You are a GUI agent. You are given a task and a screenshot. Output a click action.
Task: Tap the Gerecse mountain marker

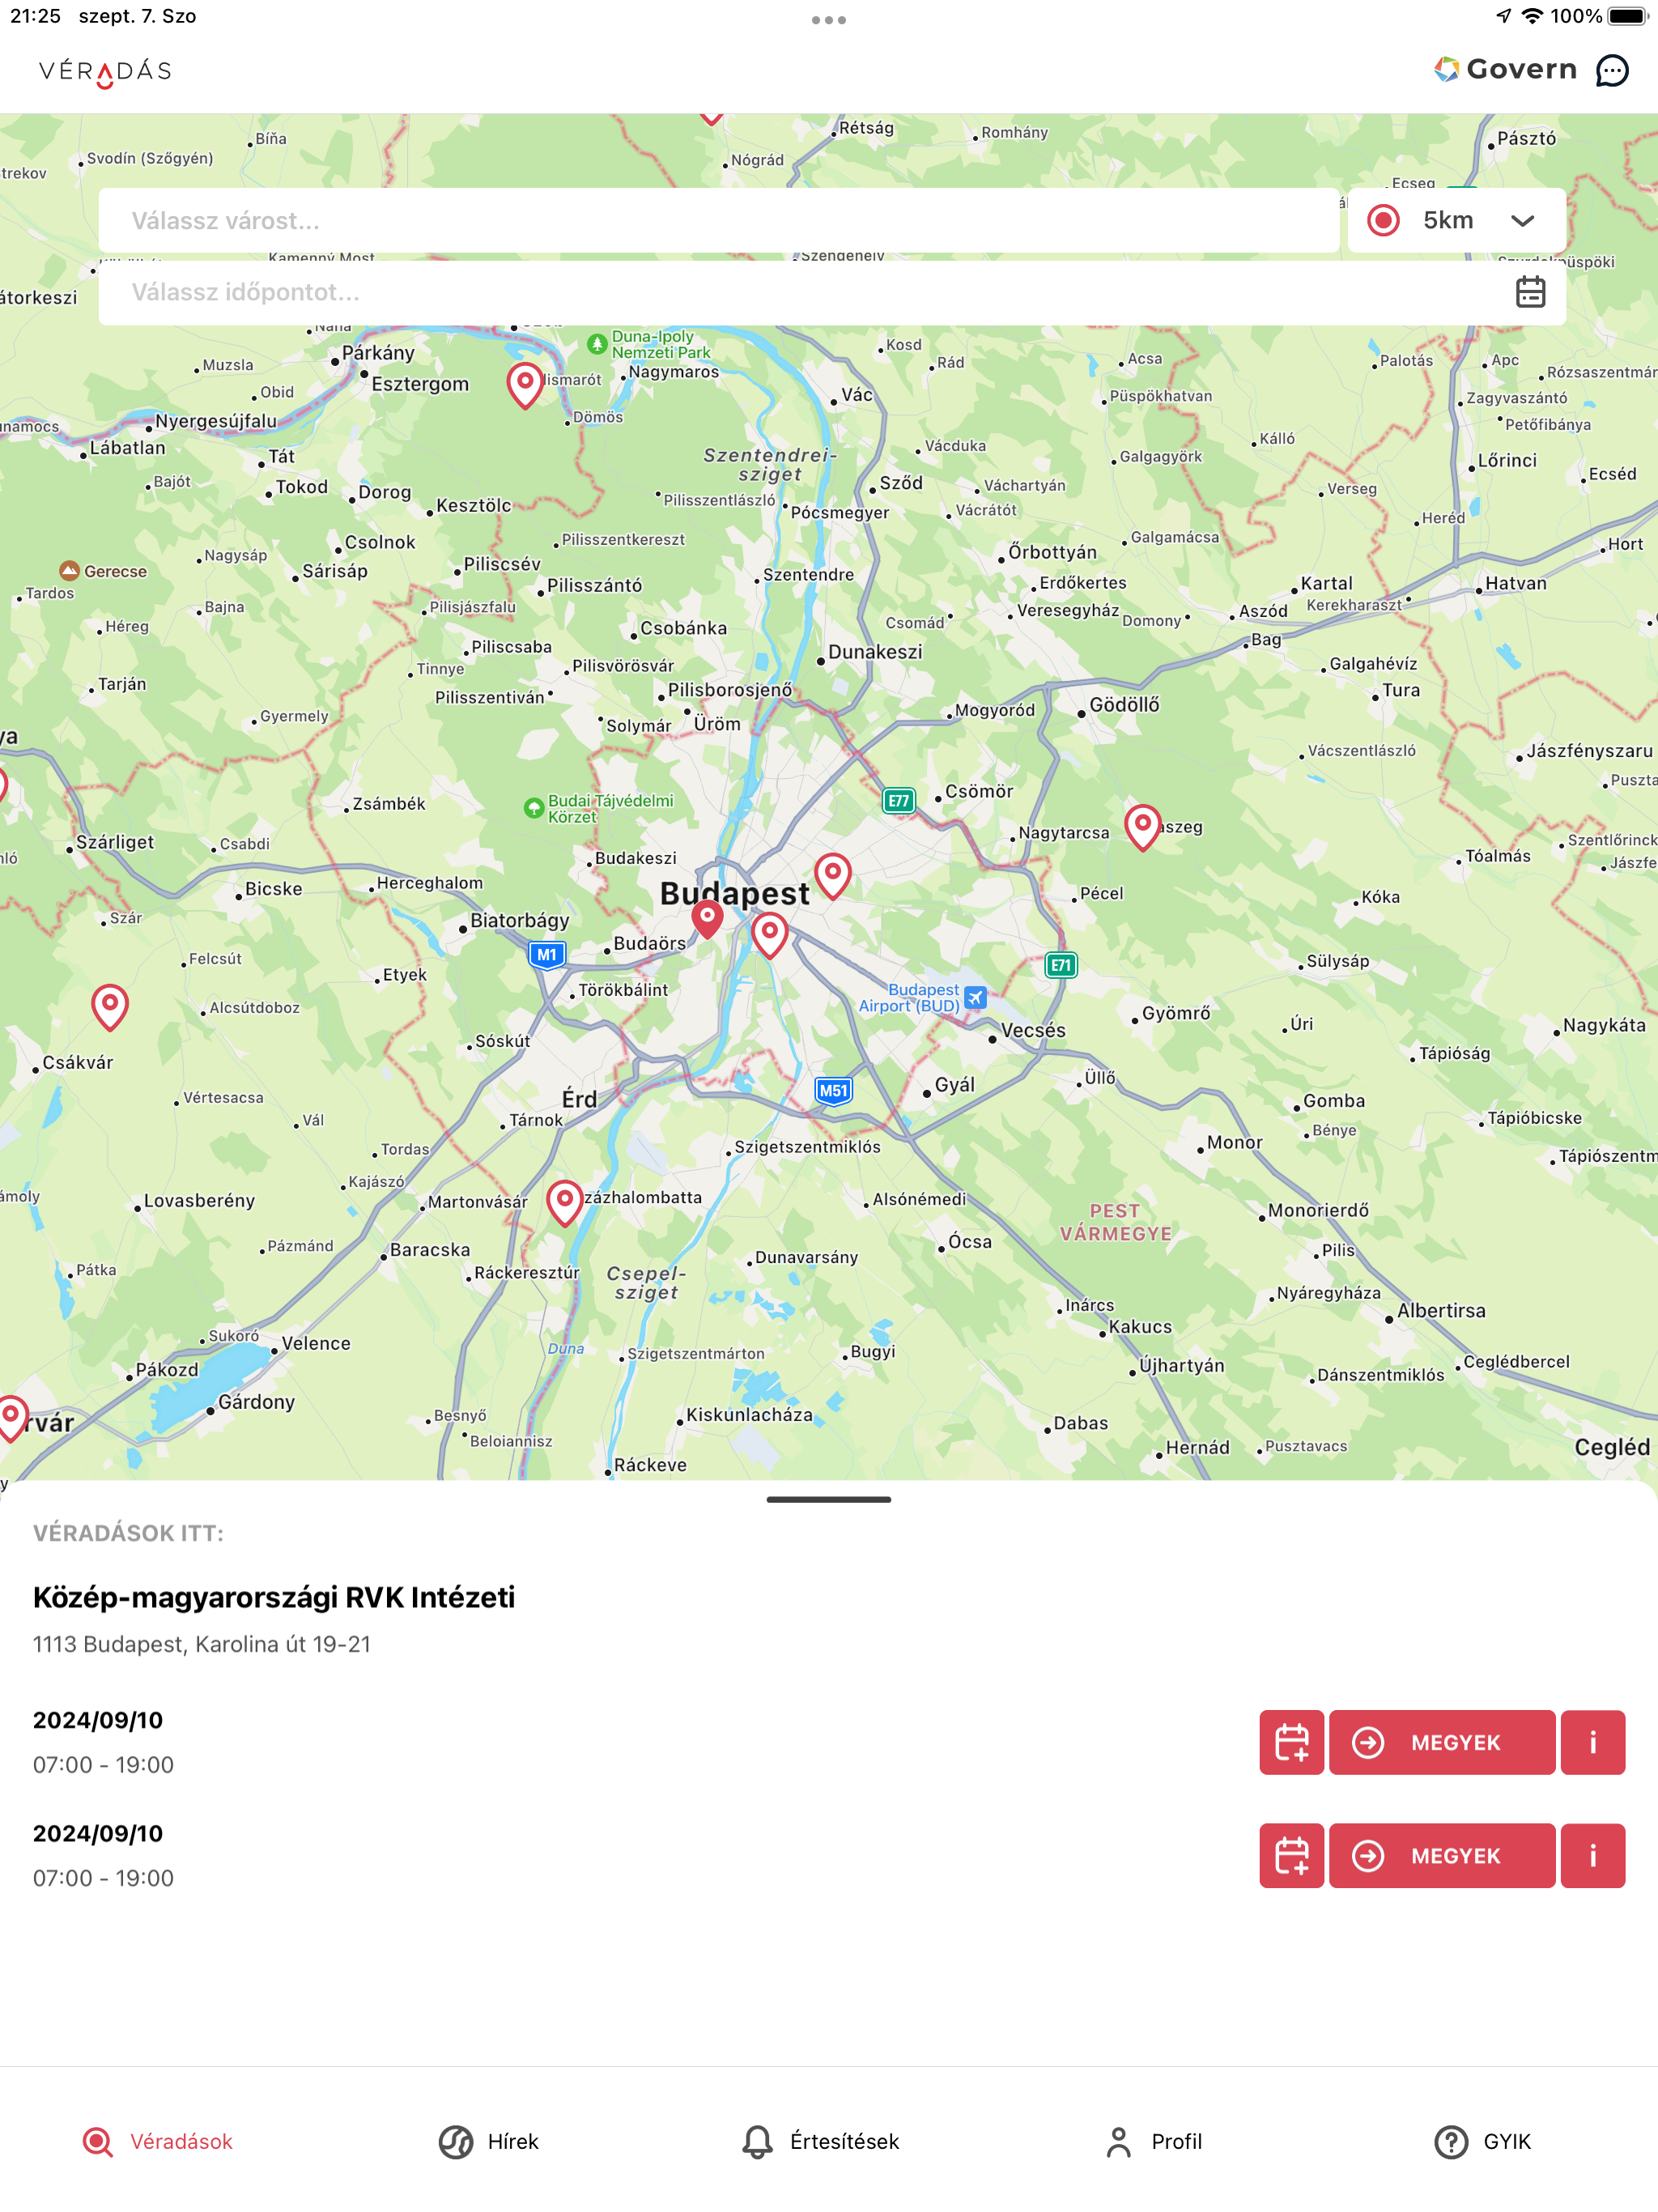click(x=69, y=570)
